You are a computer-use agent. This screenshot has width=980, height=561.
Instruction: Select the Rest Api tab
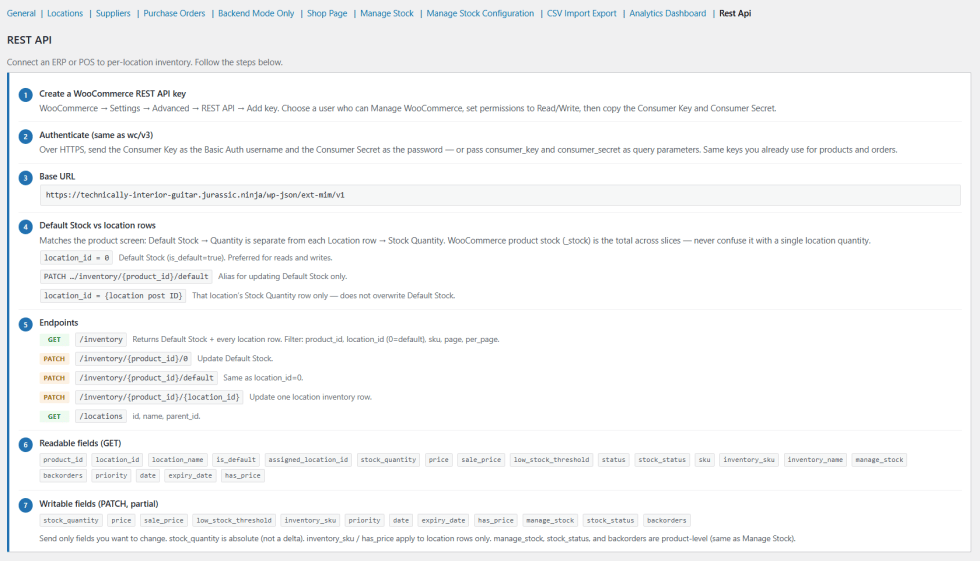coord(735,13)
